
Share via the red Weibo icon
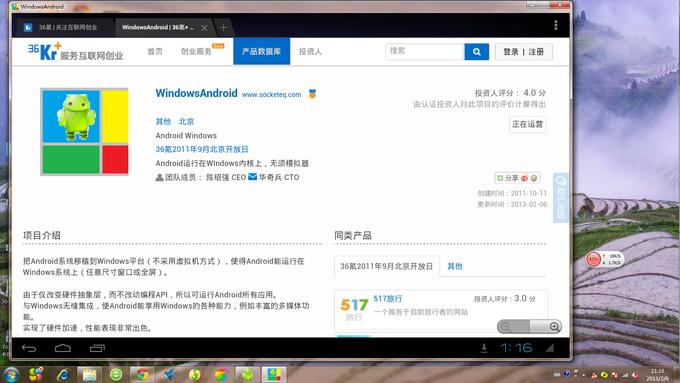tap(525, 178)
